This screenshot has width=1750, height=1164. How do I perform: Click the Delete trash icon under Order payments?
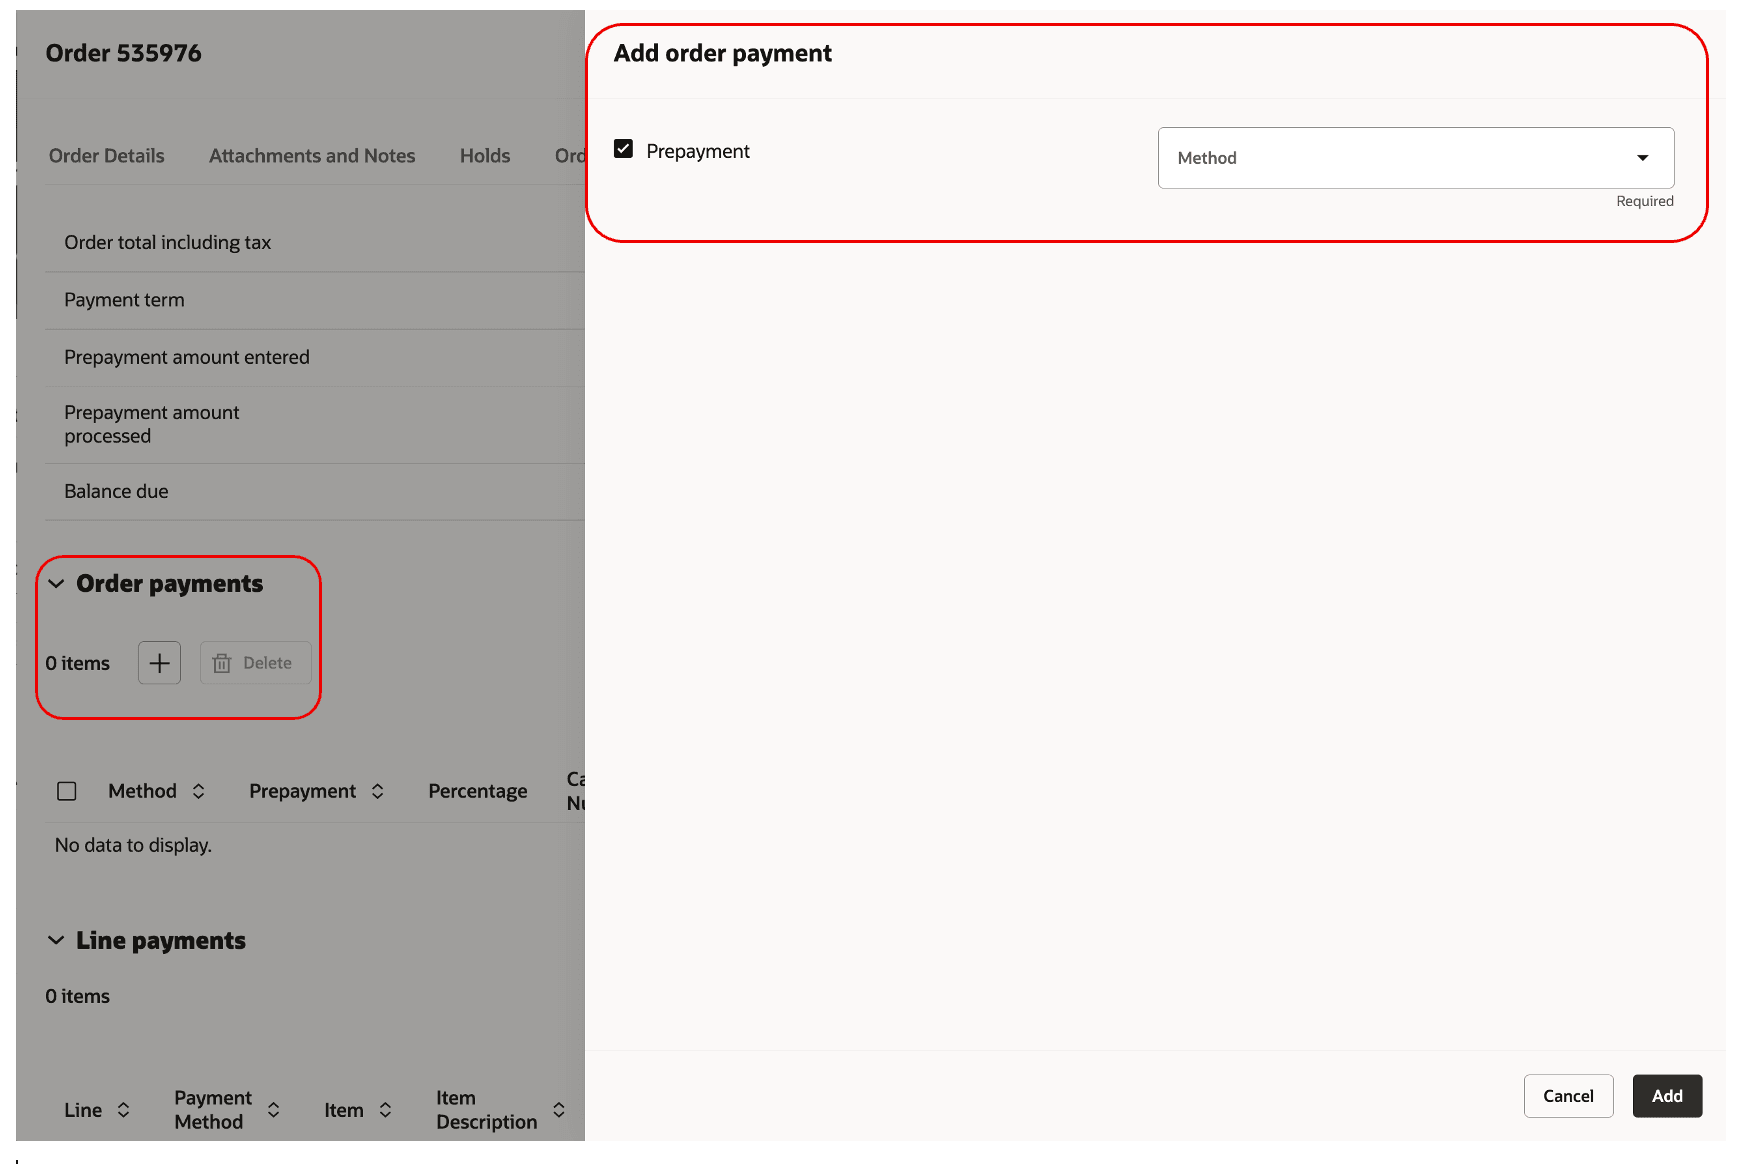coord(255,662)
